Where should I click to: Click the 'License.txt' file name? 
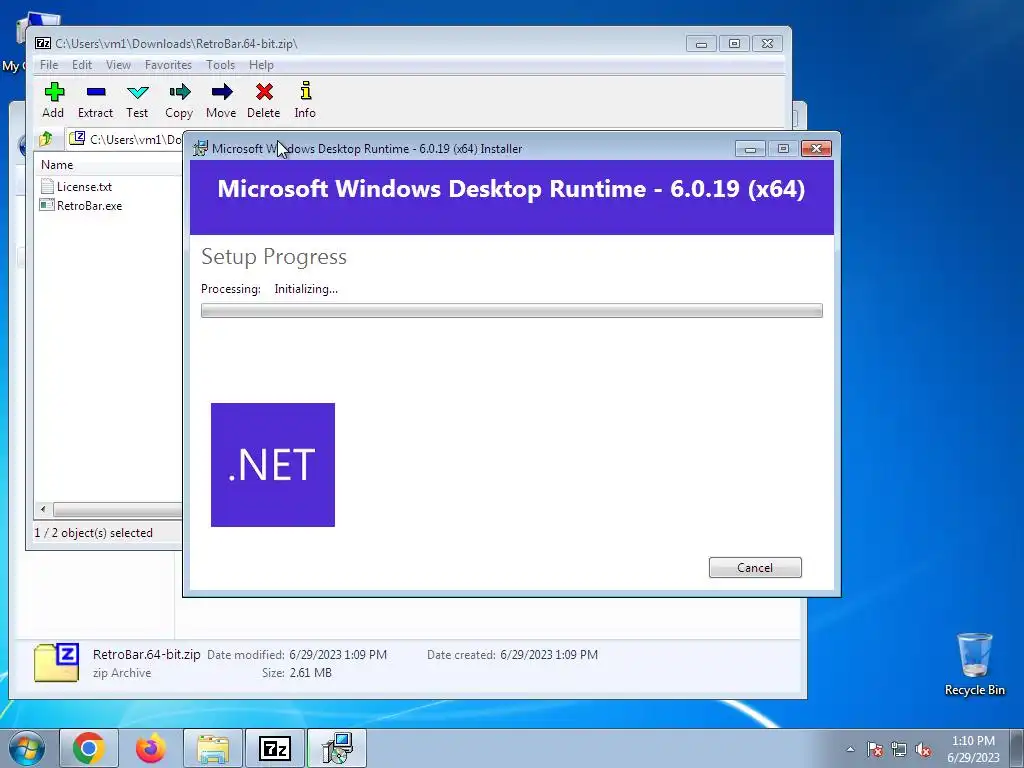(x=84, y=187)
